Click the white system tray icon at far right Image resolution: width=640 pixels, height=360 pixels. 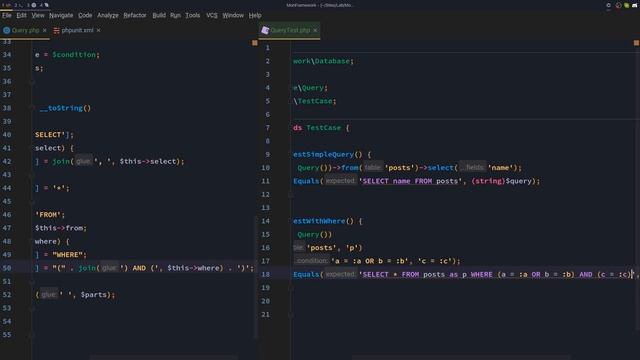click(x=635, y=5)
